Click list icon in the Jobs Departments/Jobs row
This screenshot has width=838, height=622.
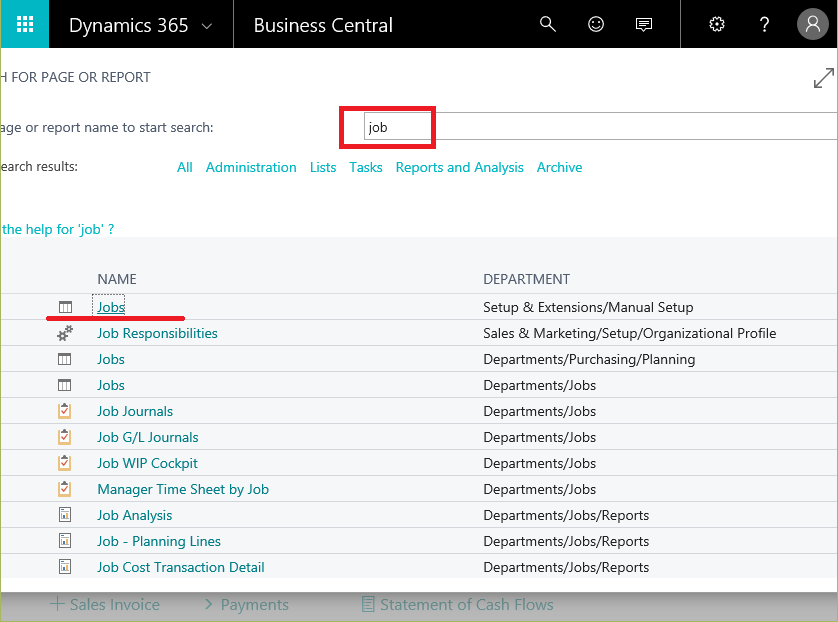click(65, 385)
